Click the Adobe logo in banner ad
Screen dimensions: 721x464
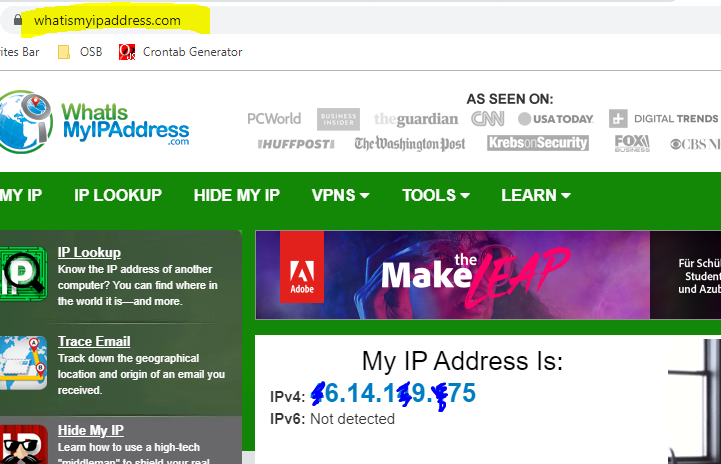point(302,267)
